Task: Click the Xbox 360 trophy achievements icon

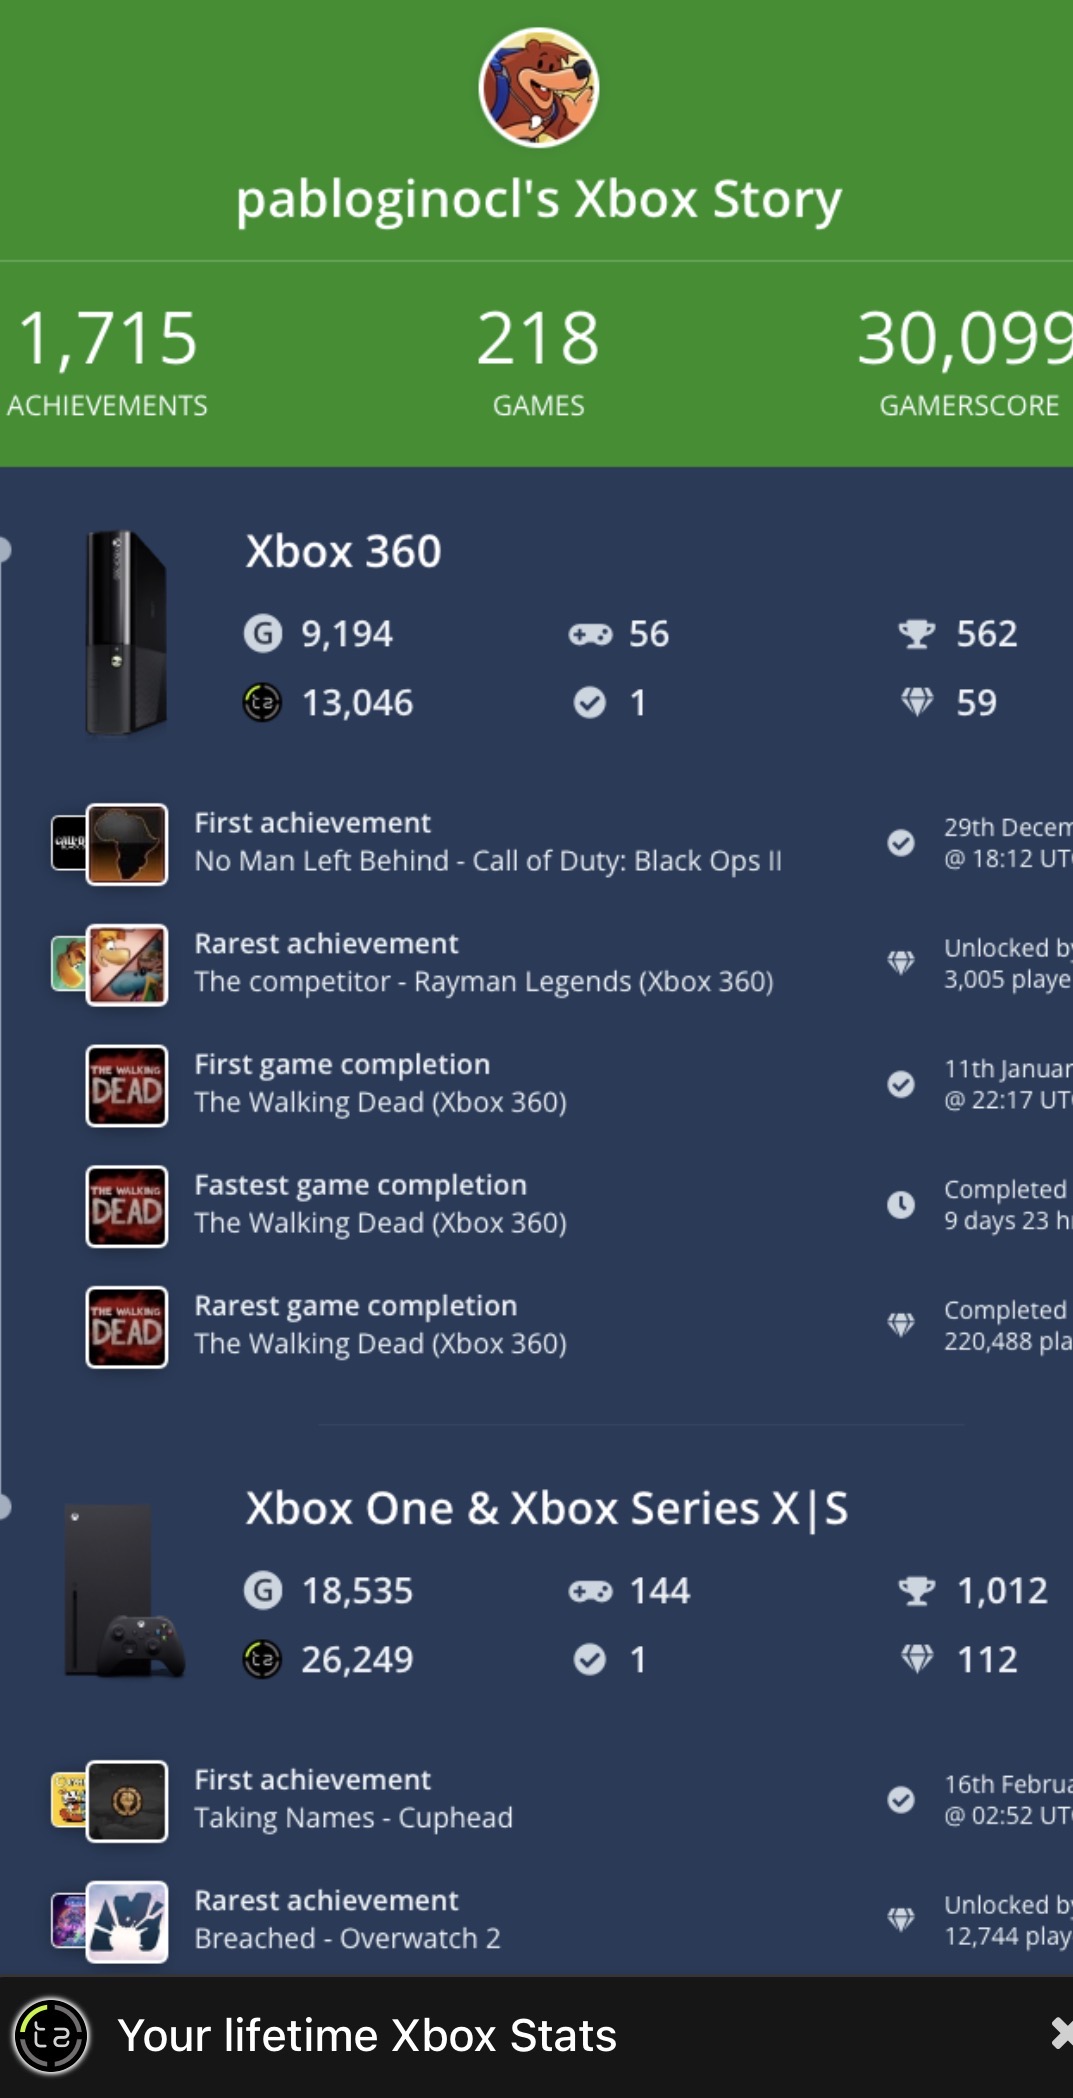Action: click(x=916, y=634)
